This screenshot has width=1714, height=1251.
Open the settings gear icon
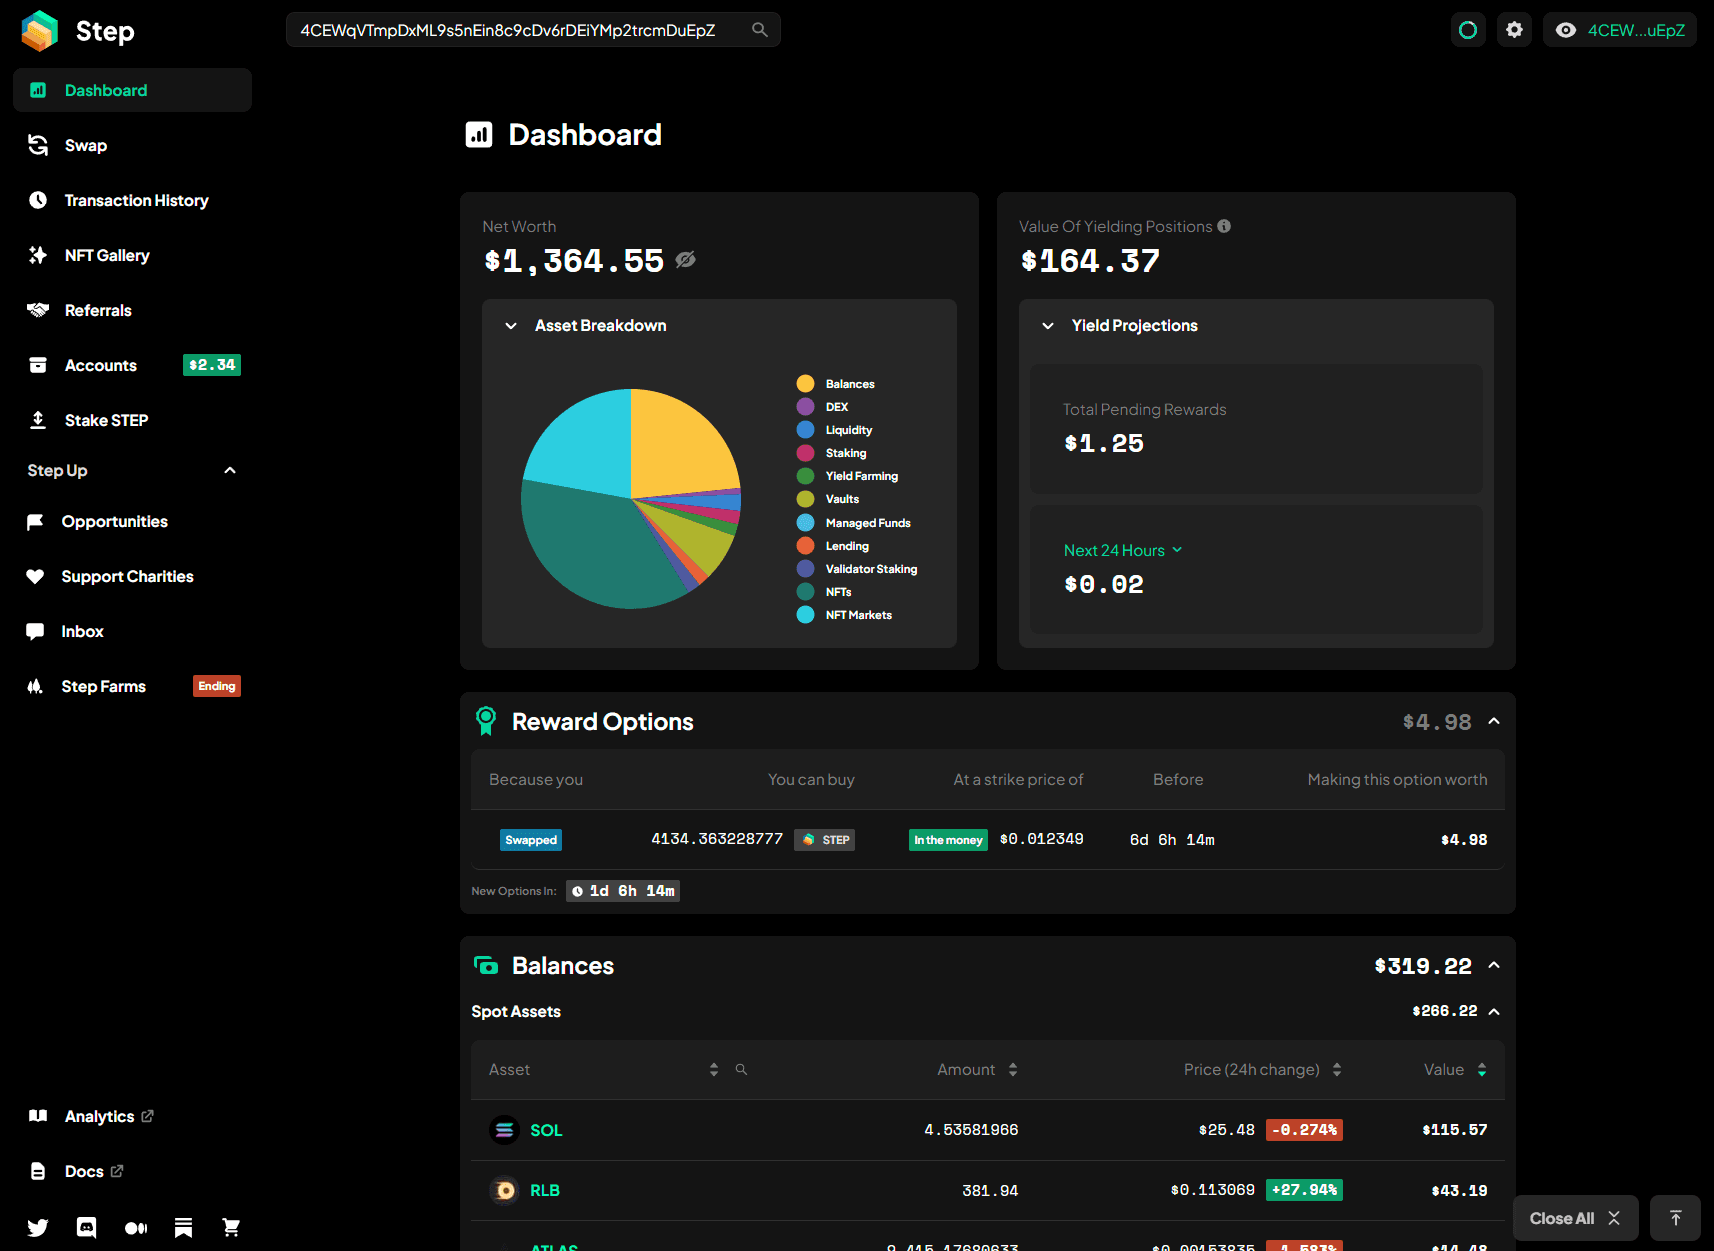click(1515, 30)
